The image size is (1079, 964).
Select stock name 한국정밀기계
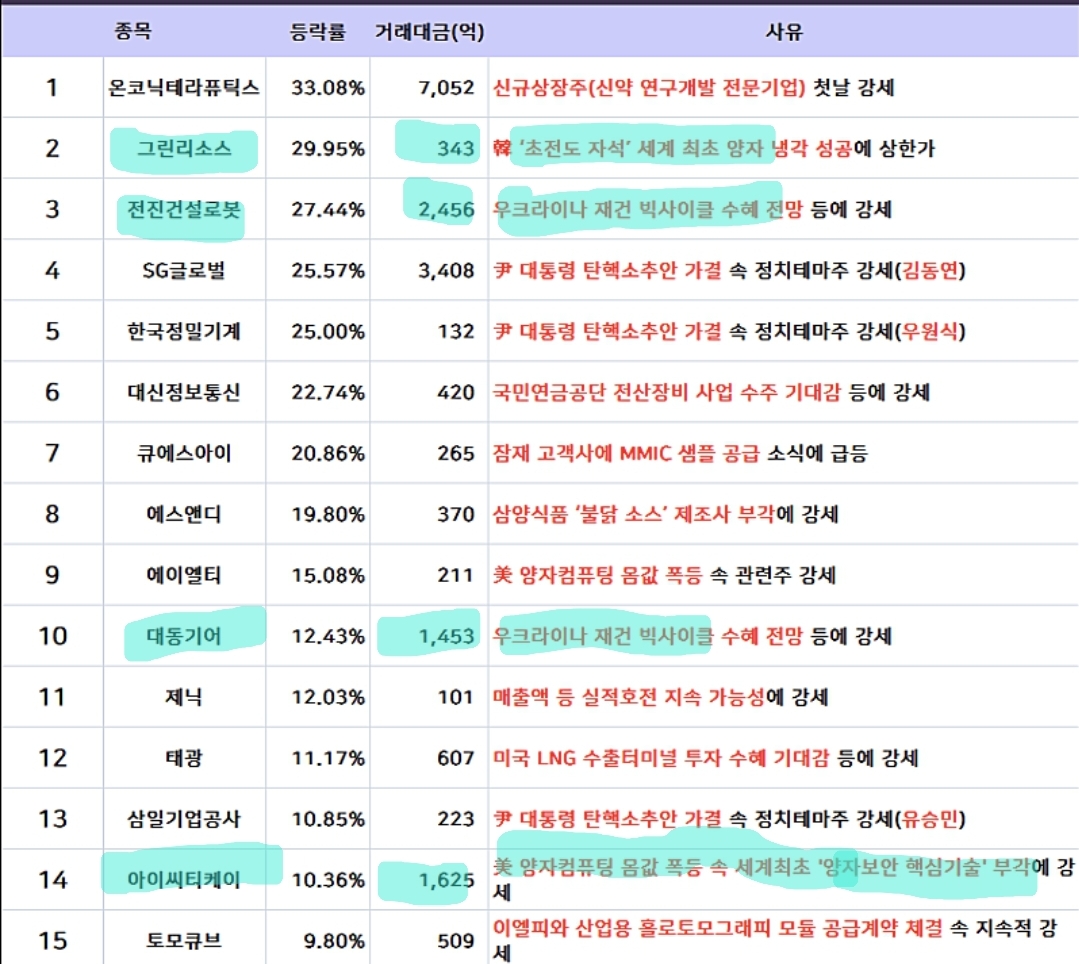(184, 331)
